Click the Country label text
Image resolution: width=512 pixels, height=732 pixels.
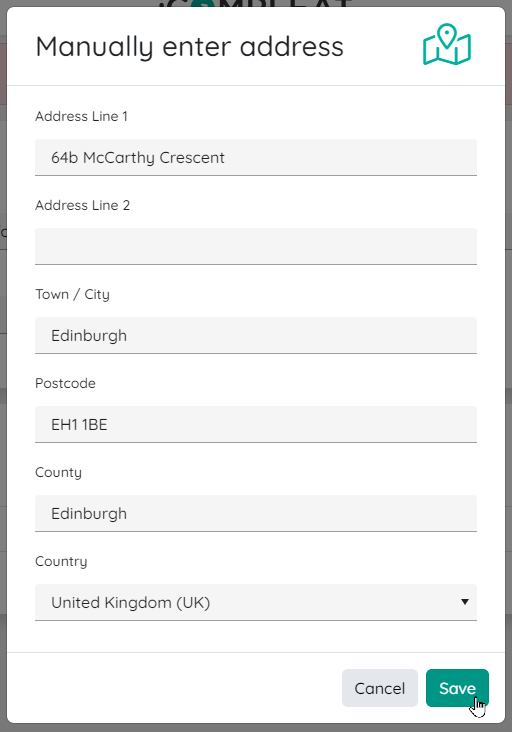click(x=61, y=562)
